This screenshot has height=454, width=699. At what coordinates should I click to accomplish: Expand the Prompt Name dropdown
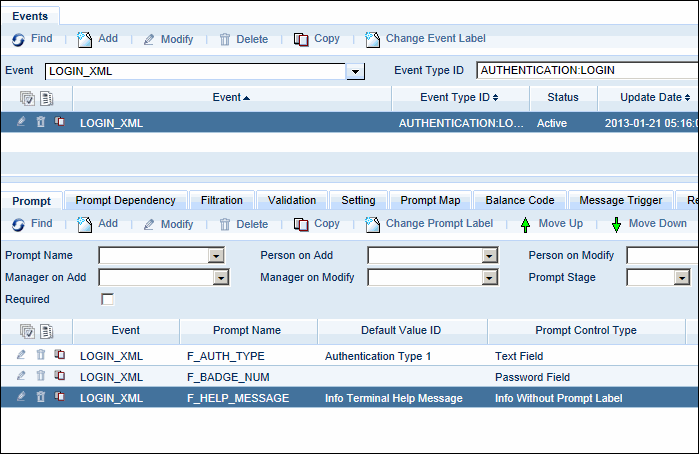pyautogui.click(x=217, y=256)
